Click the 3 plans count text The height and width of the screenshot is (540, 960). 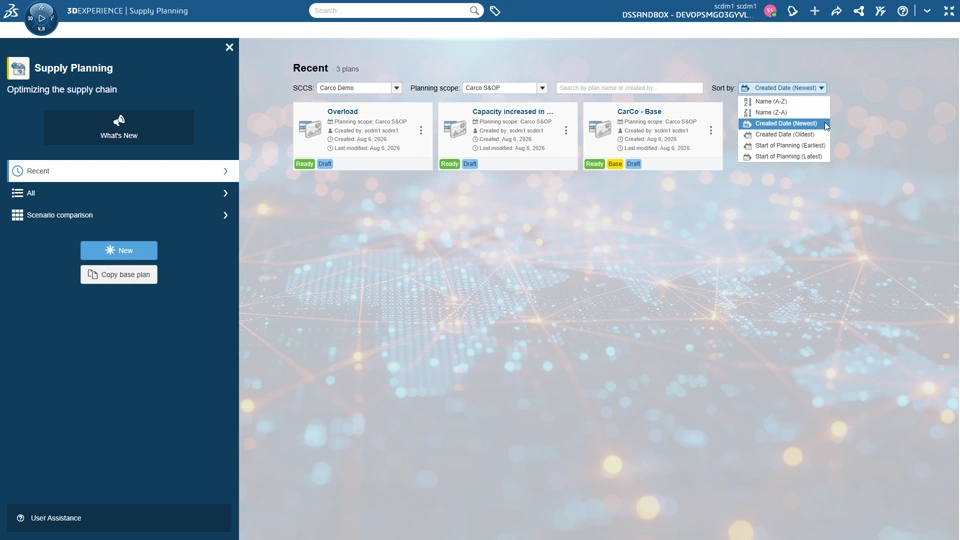pos(347,69)
